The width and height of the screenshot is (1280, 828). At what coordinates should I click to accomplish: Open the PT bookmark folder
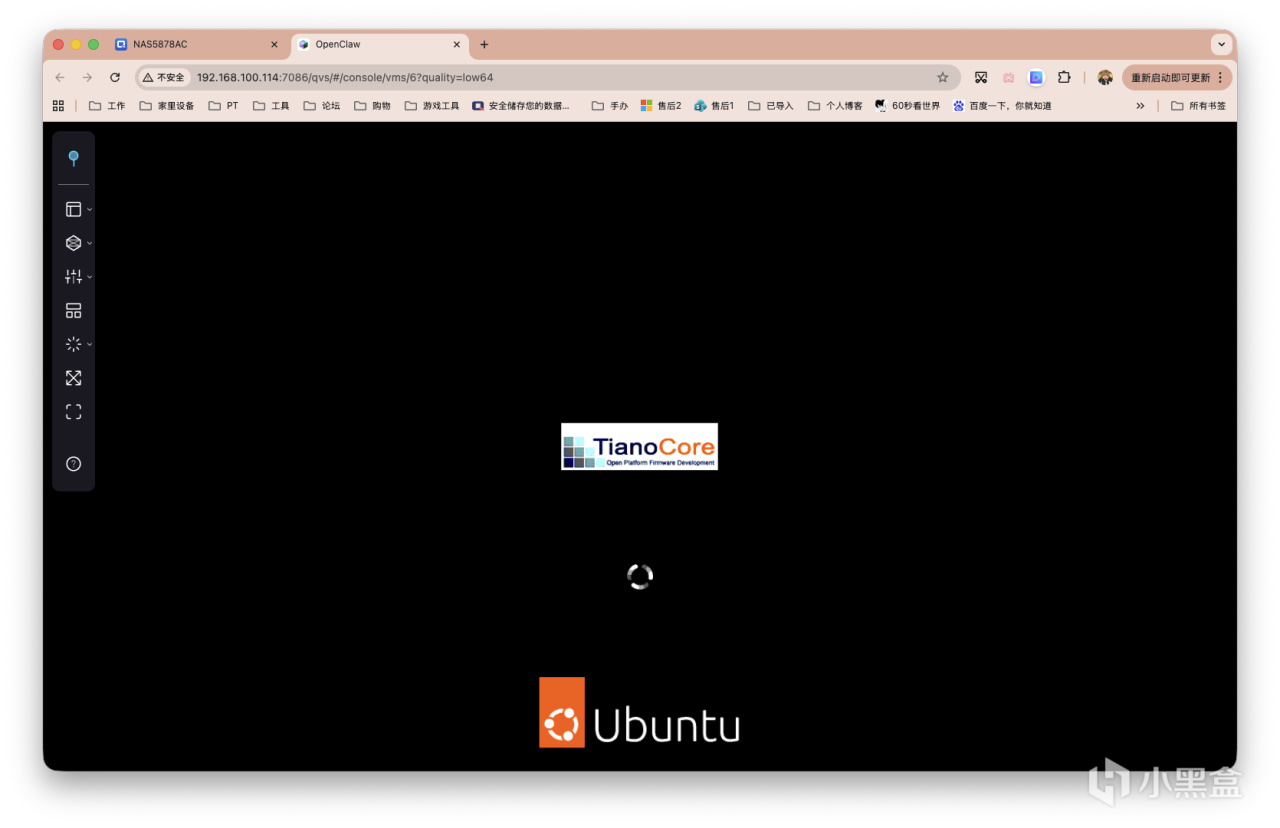tap(224, 106)
